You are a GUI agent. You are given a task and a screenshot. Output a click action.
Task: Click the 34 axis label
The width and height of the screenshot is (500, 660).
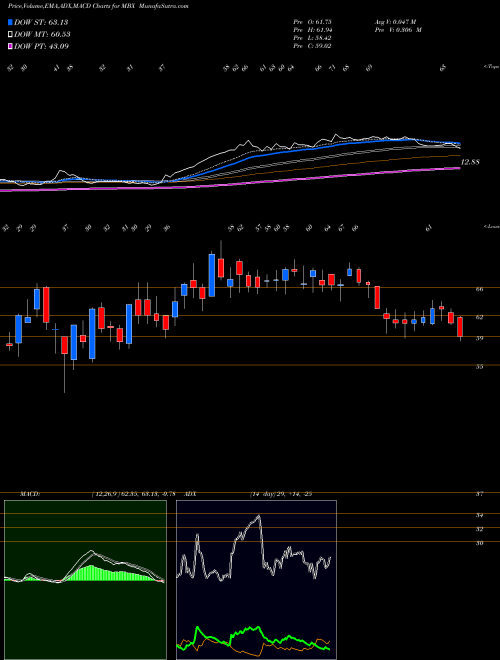479,516
